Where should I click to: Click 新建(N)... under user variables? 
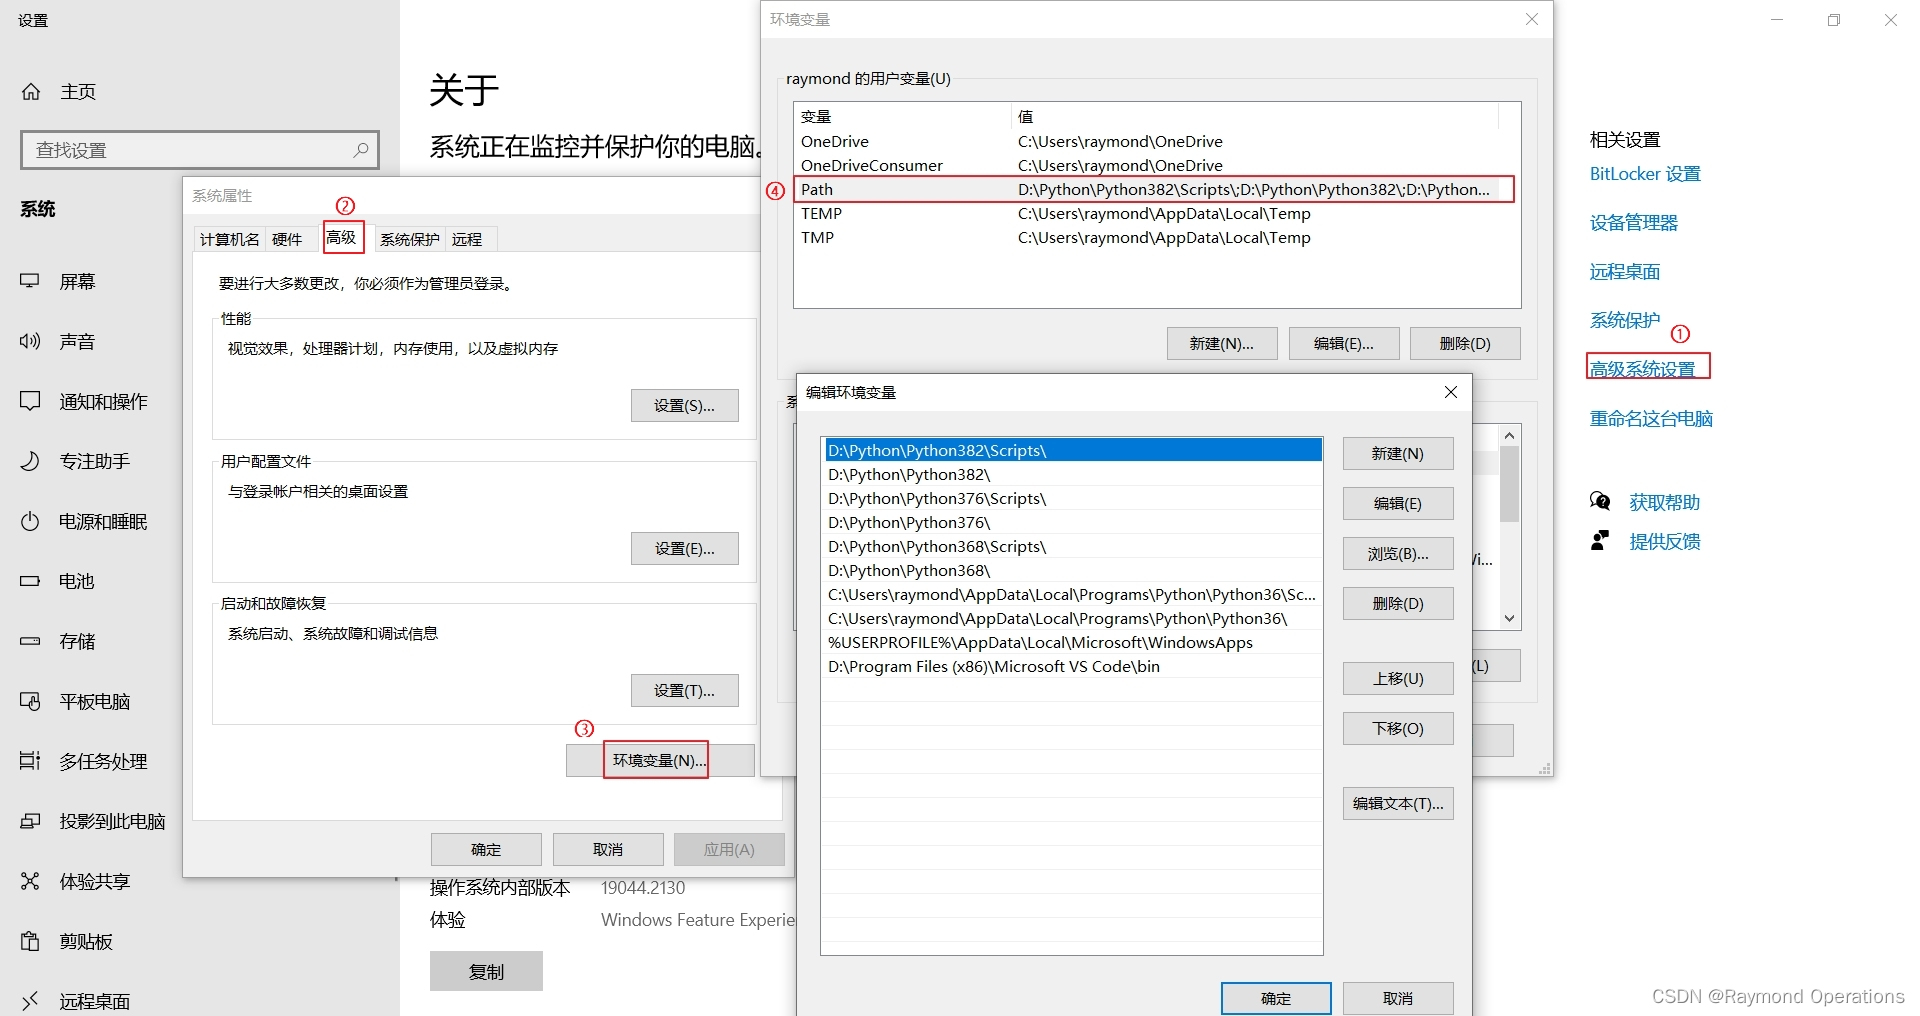click(x=1222, y=343)
